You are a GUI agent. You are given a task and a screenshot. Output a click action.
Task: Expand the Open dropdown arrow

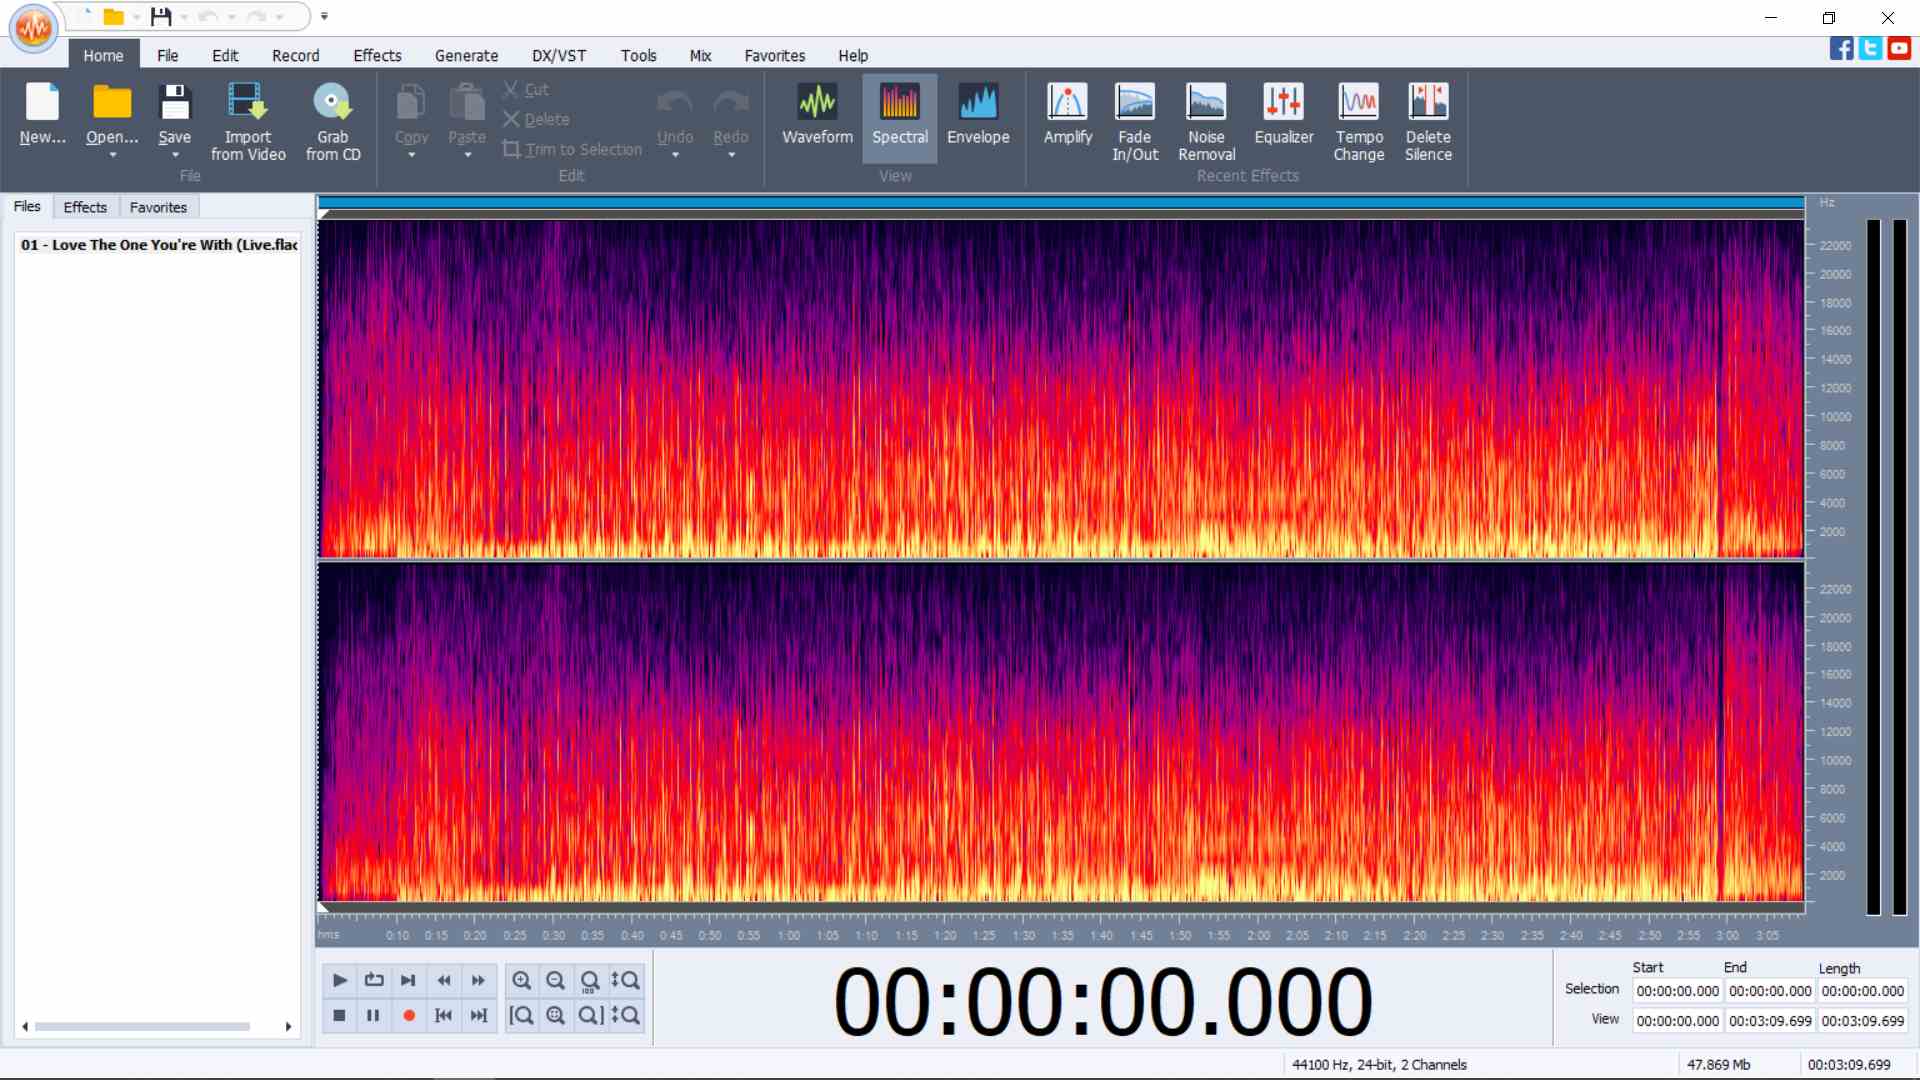coord(112,156)
